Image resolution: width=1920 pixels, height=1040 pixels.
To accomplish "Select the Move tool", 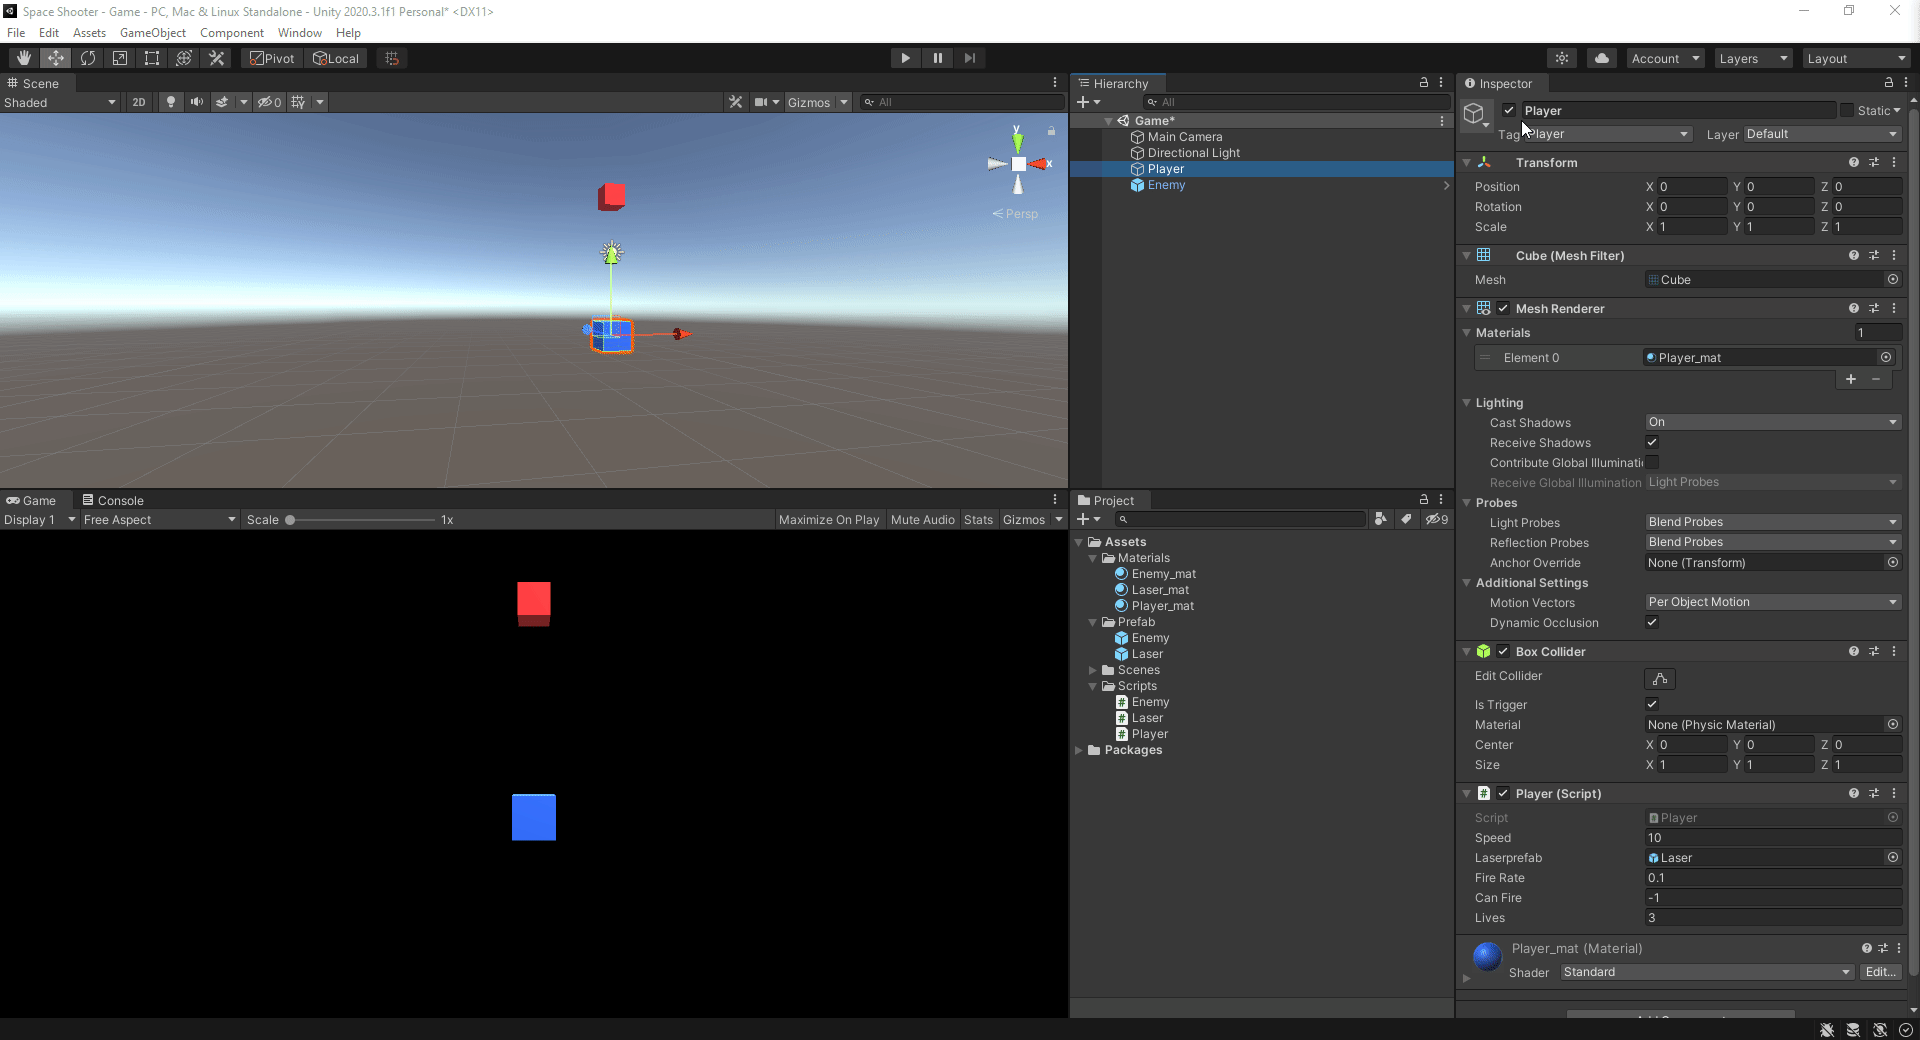I will (55, 58).
